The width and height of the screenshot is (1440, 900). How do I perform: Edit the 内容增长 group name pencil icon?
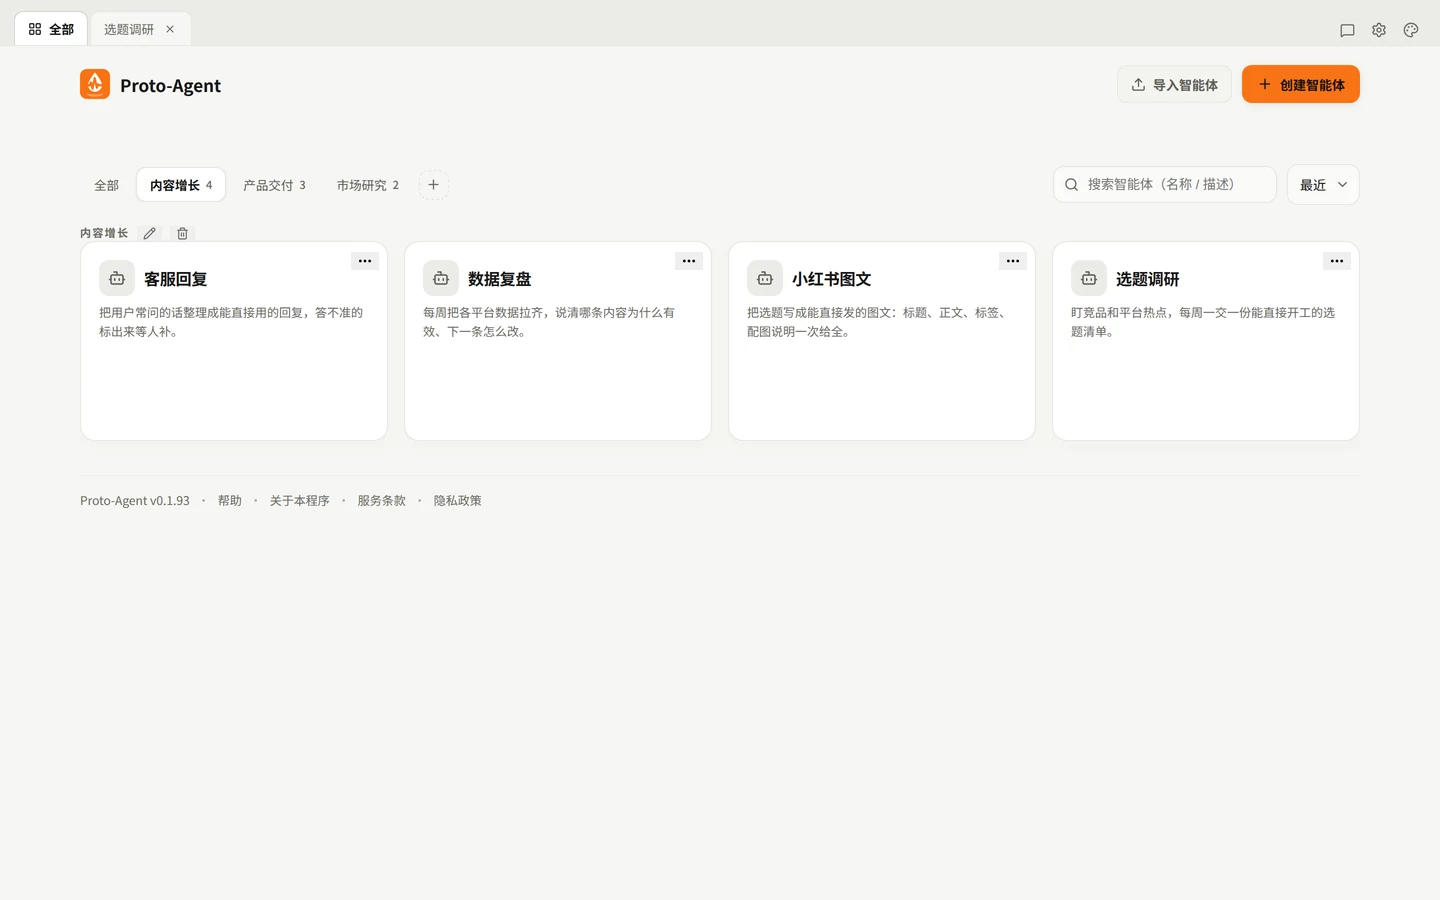(149, 233)
